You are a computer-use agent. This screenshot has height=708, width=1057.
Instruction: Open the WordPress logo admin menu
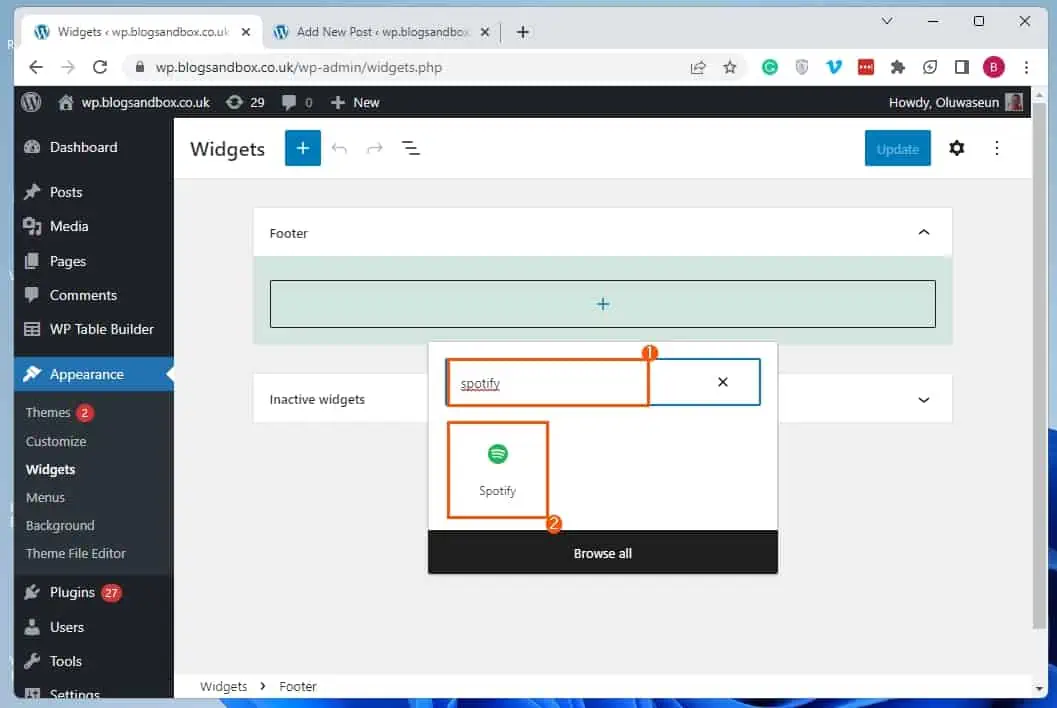(x=31, y=102)
